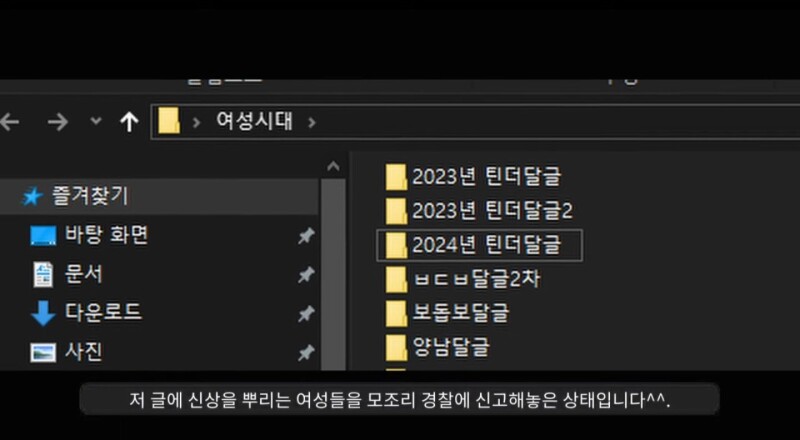Click the 즐겨찾기 star icon
The image size is (800, 440).
point(31,197)
